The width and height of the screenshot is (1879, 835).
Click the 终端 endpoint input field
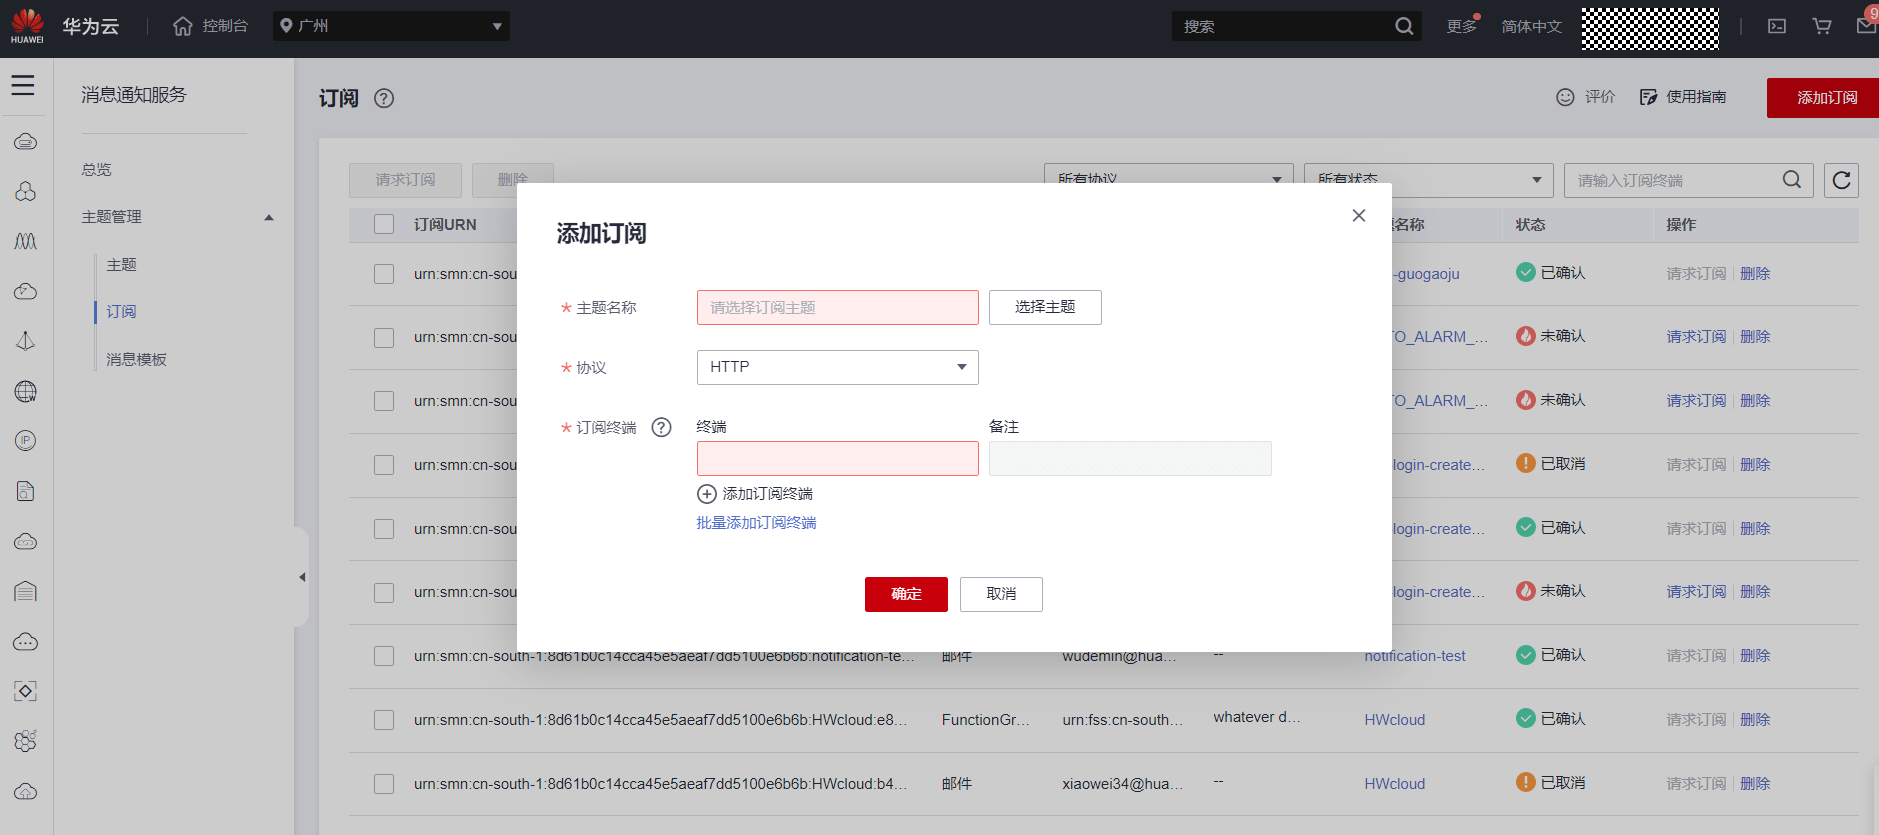(x=837, y=458)
